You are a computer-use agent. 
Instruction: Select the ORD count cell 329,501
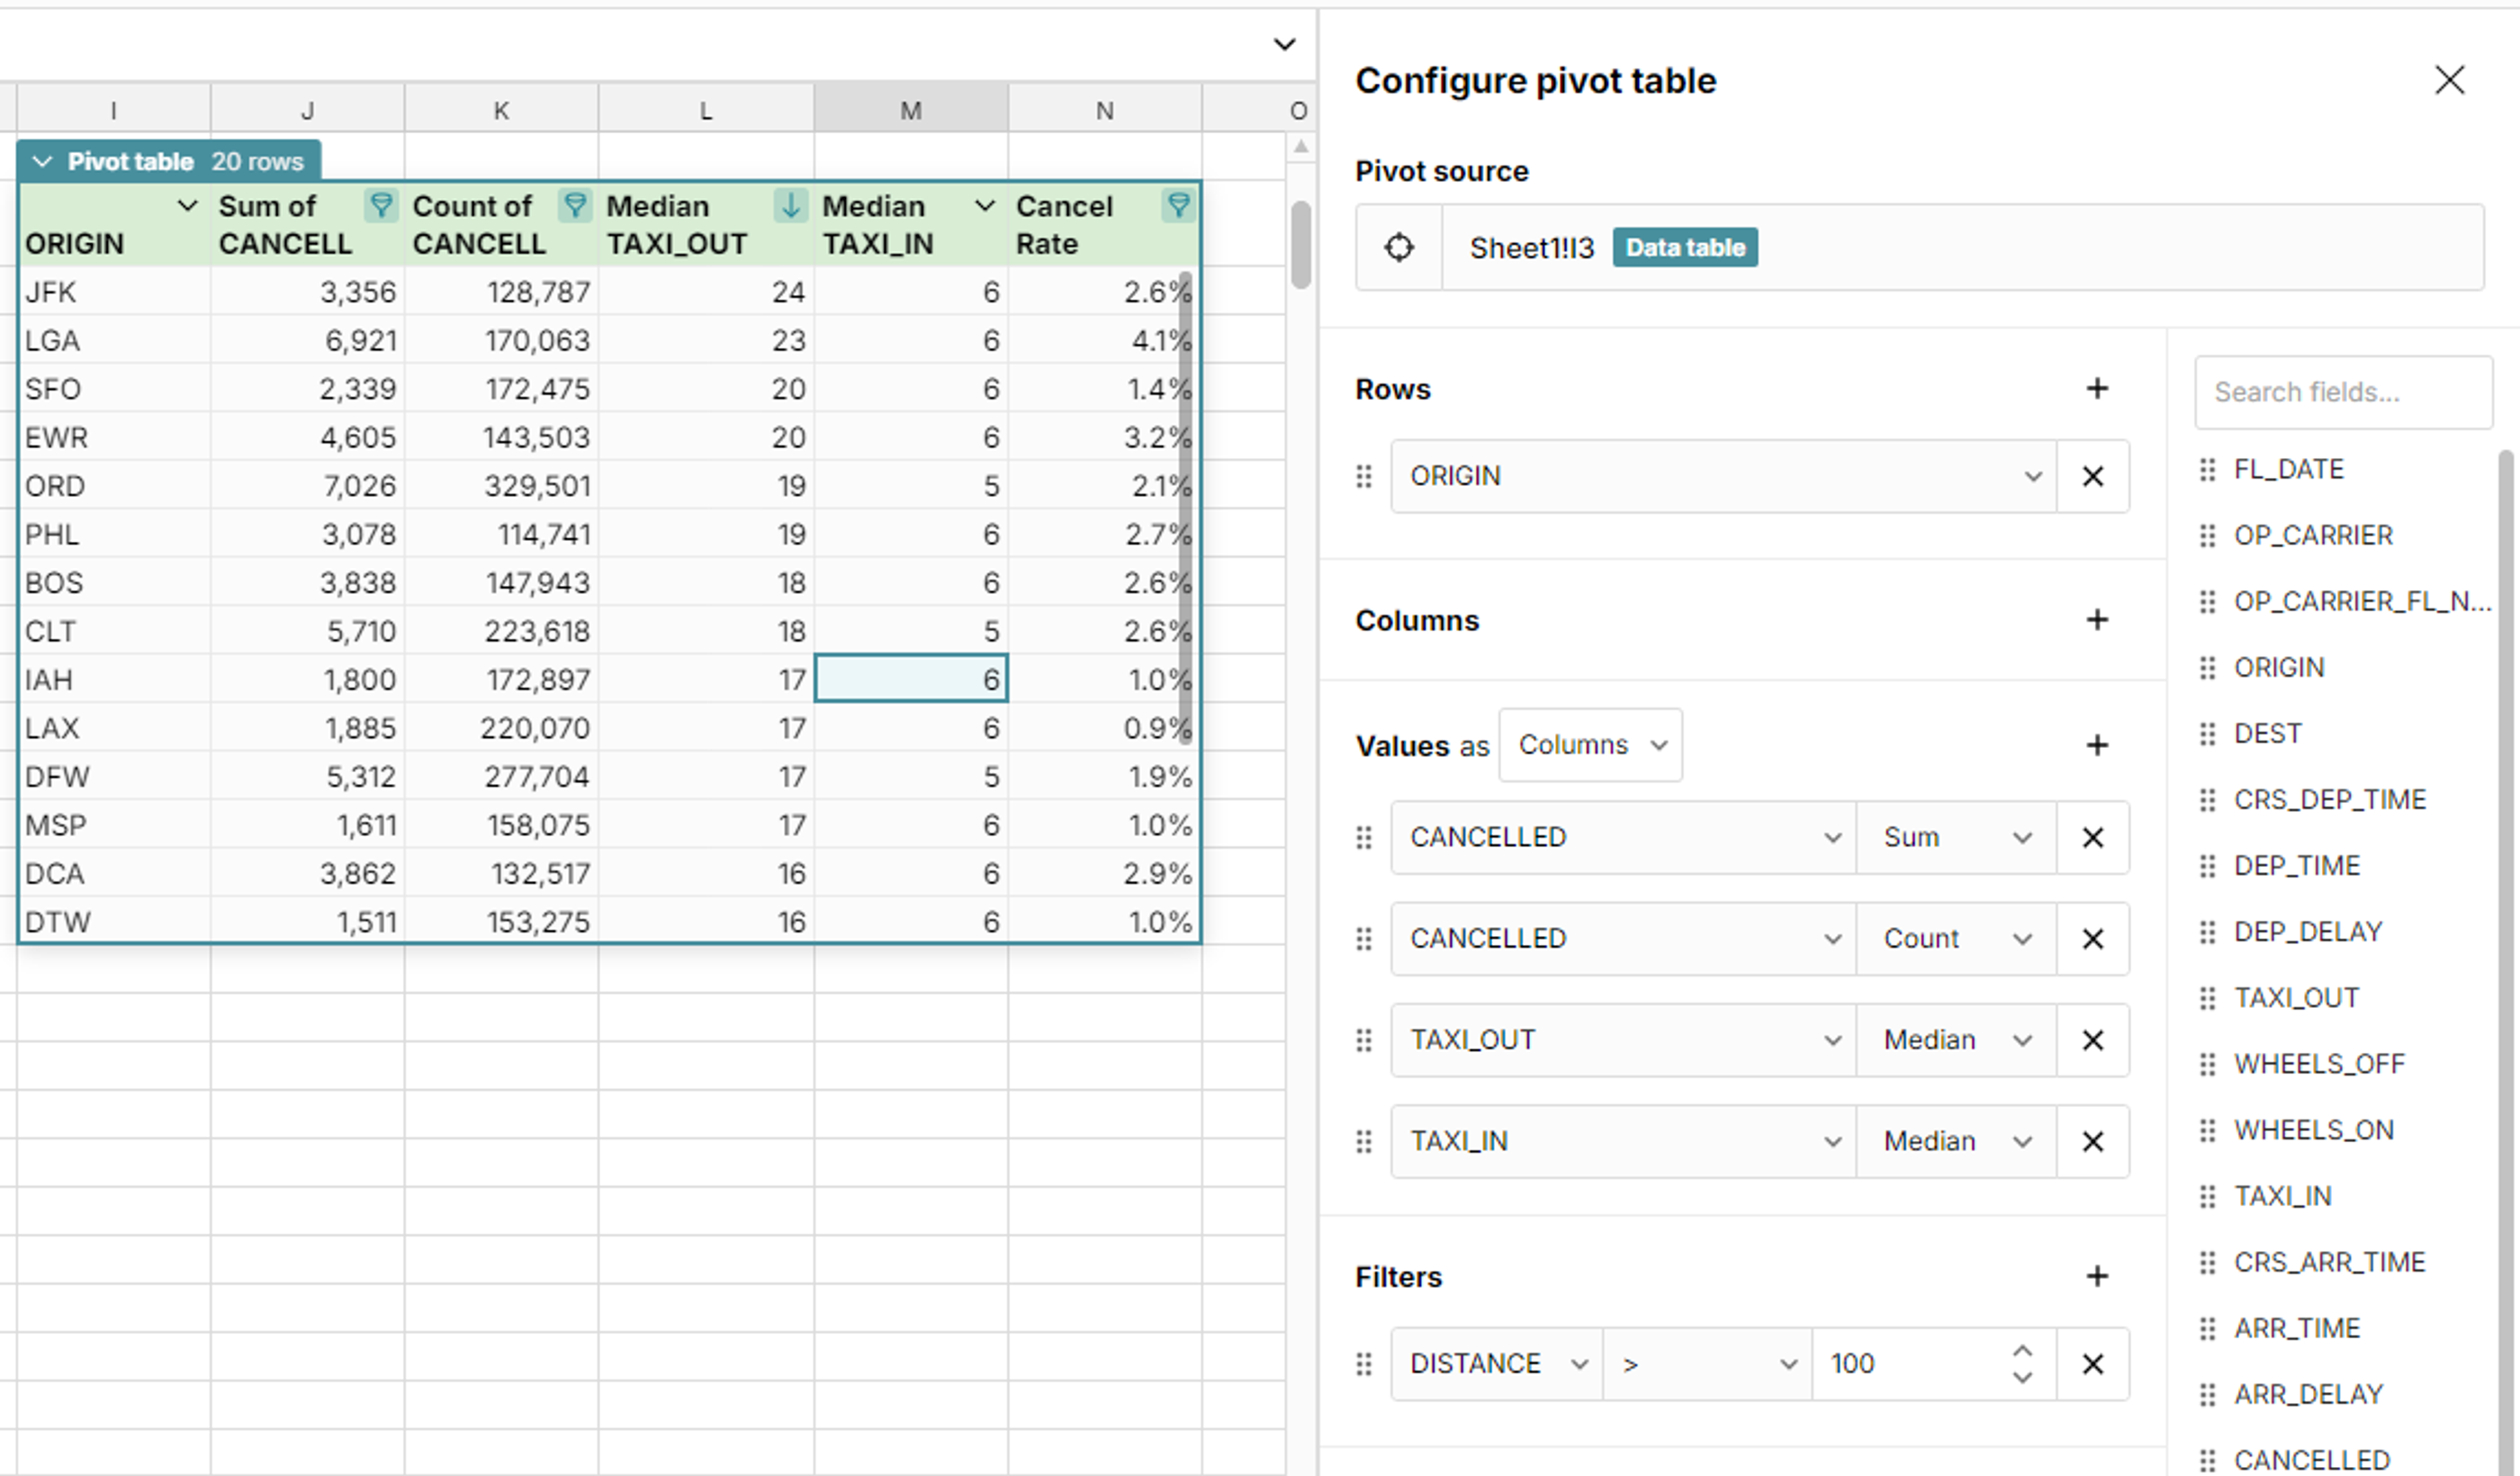[x=501, y=486]
